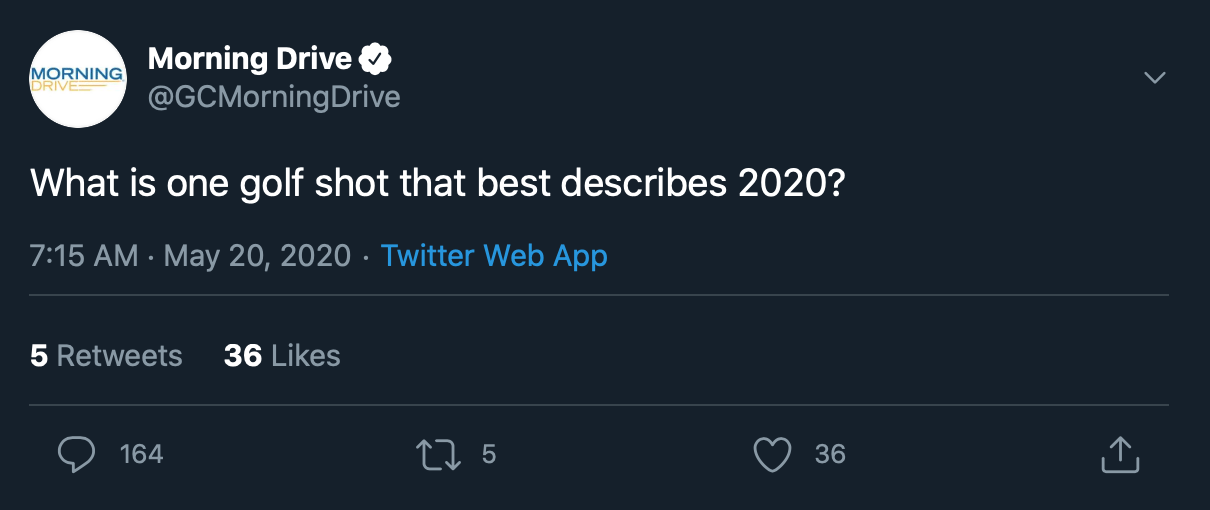Open the Morning Drive display name
This screenshot has width=1210, height=510.
point(250,59)
